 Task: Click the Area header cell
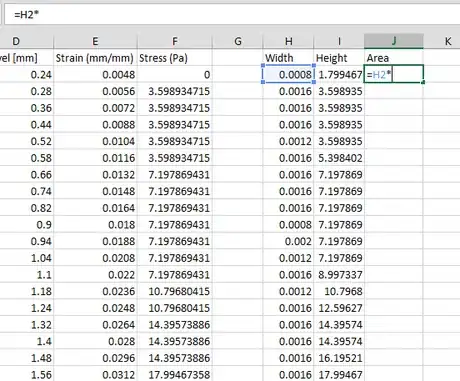(394, 58)
